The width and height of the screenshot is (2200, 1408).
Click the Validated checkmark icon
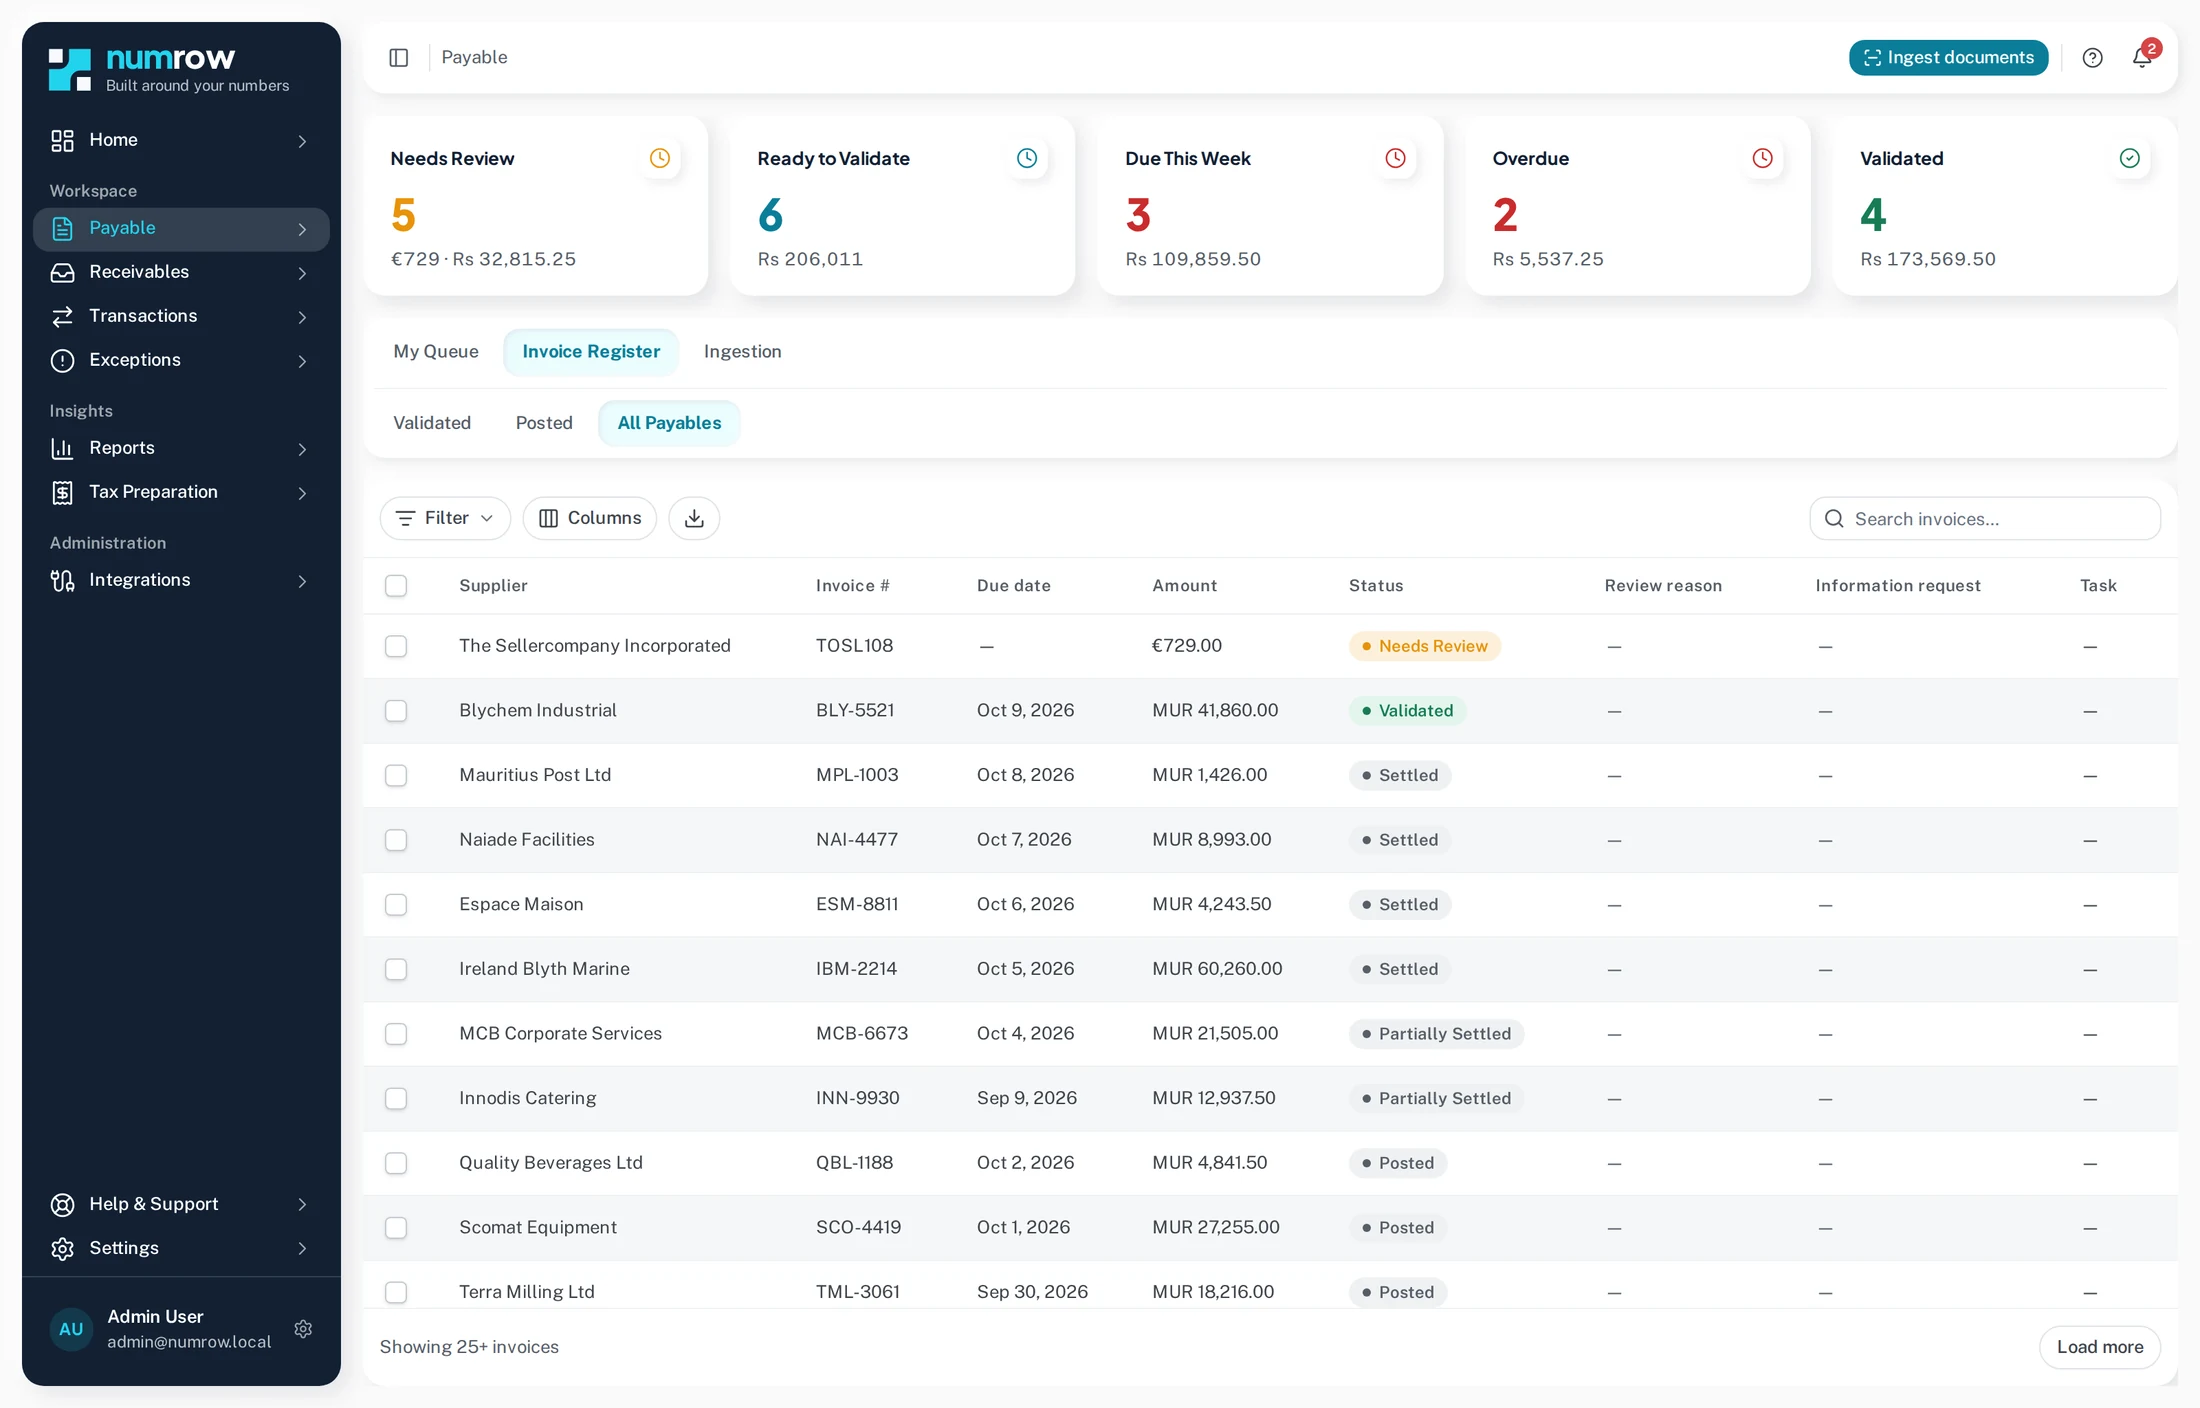(2130, 158)
